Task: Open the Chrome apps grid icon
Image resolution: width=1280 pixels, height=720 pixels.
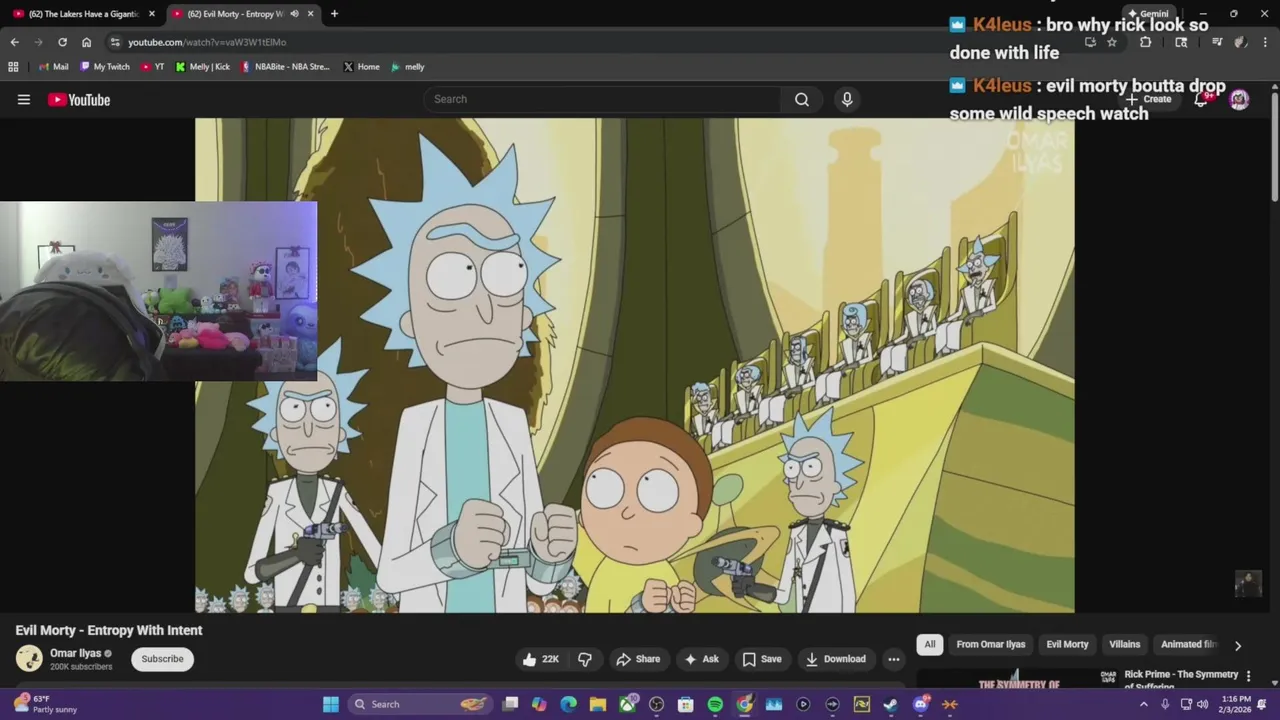Action: 13,67
